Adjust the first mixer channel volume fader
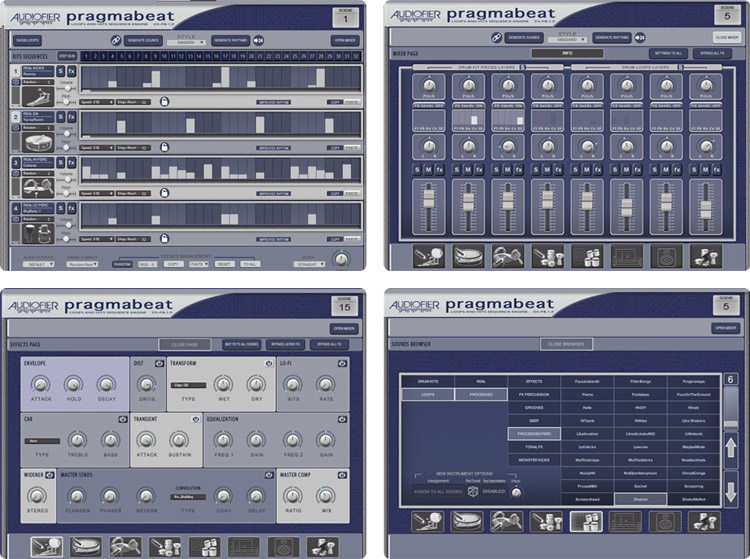The image size is (750, 559). pyautogui.click(x=429, y=198)
